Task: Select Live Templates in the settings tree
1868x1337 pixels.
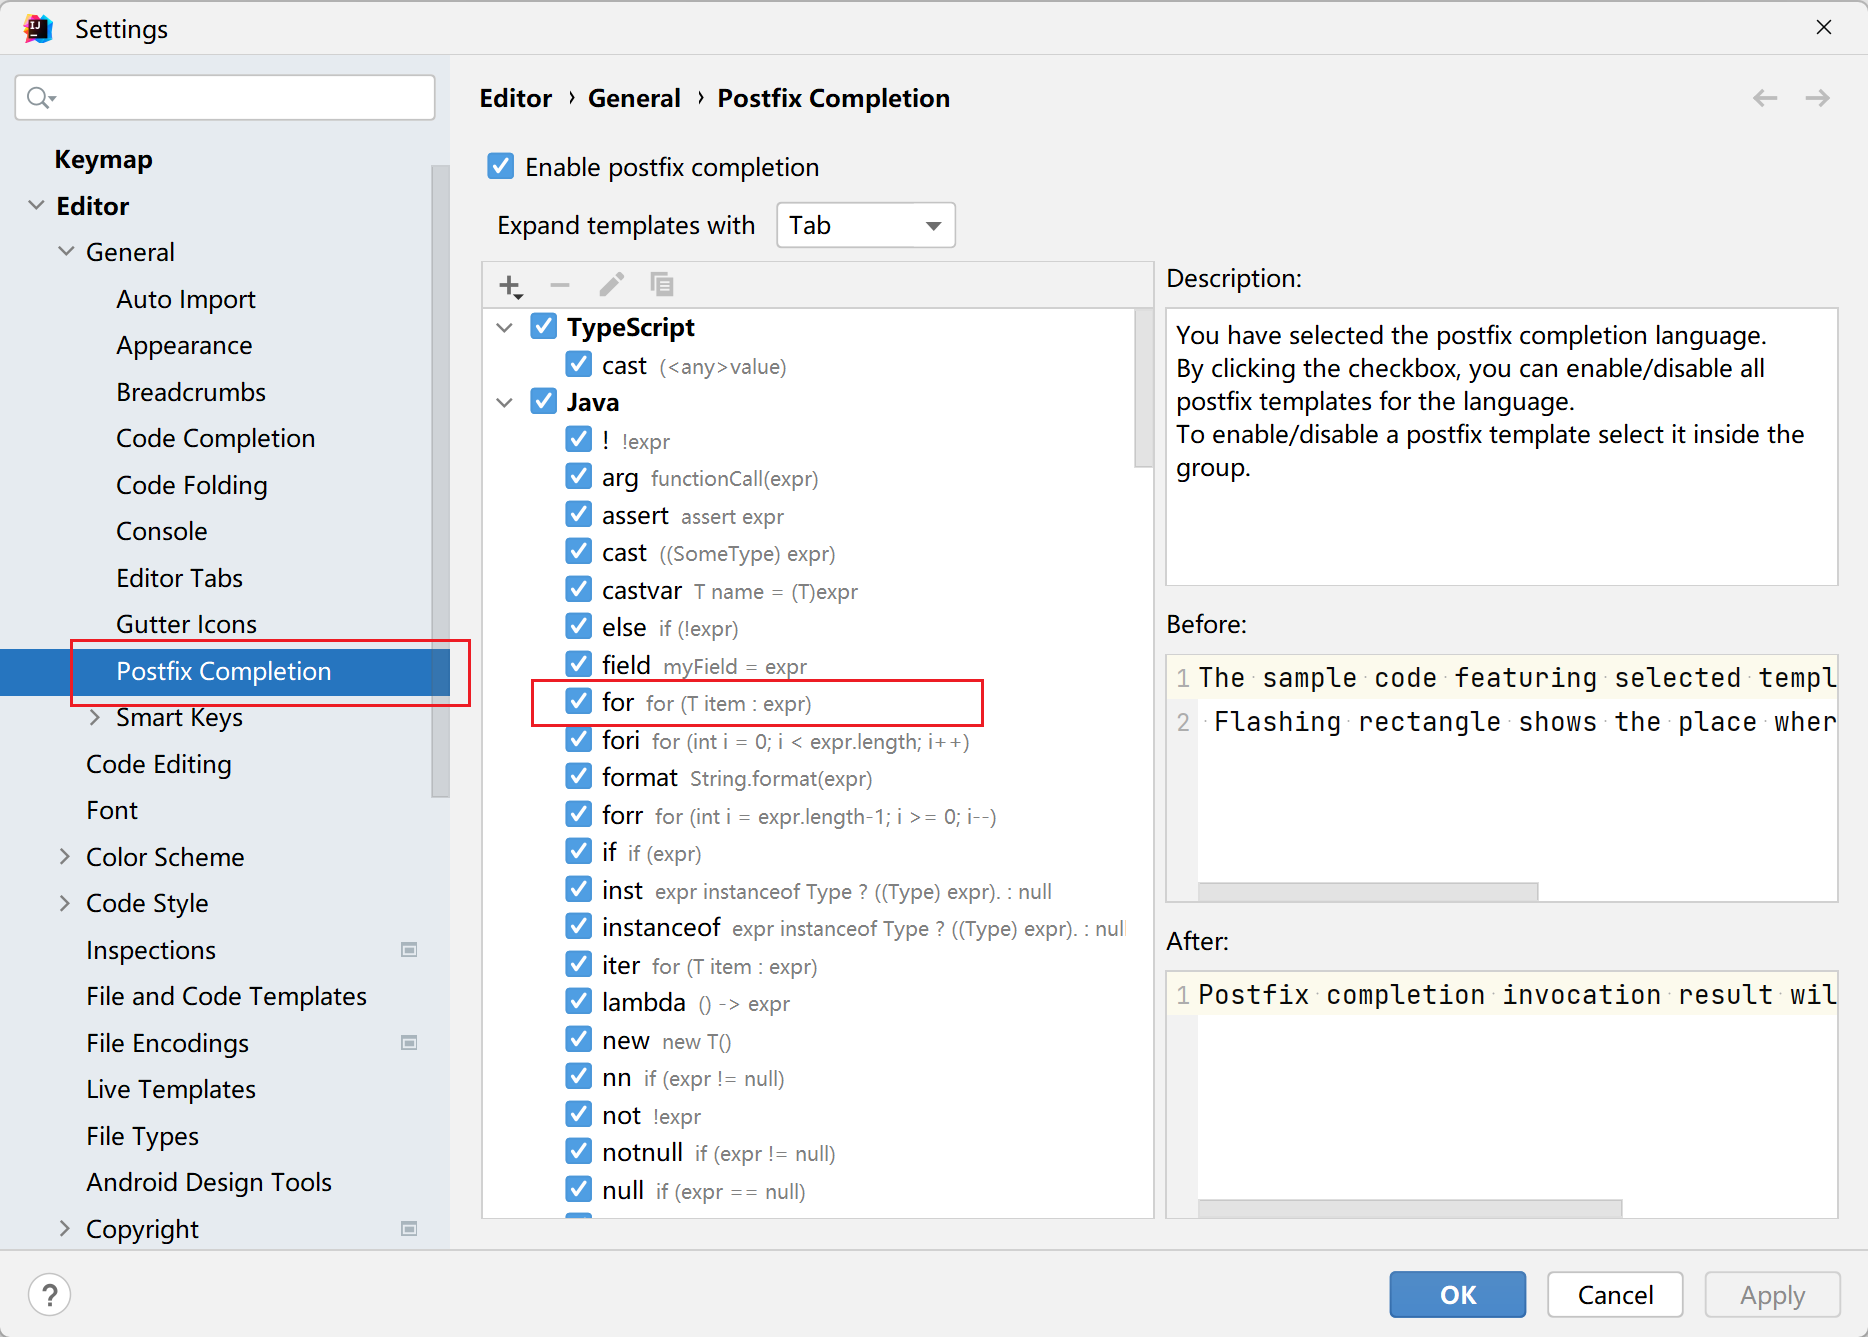Action: pos(171,1089)
